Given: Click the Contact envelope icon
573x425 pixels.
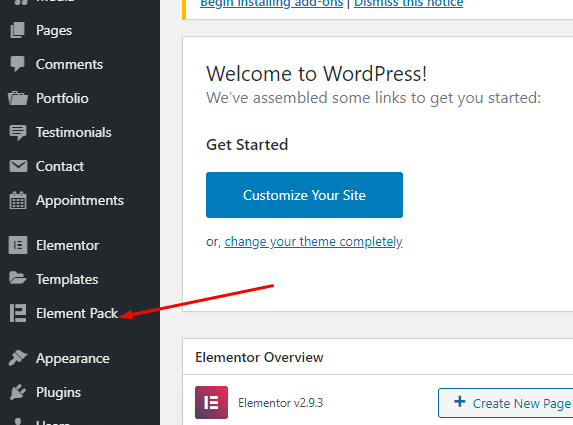Looking at the screenshot, I should (x=18, y=166).
